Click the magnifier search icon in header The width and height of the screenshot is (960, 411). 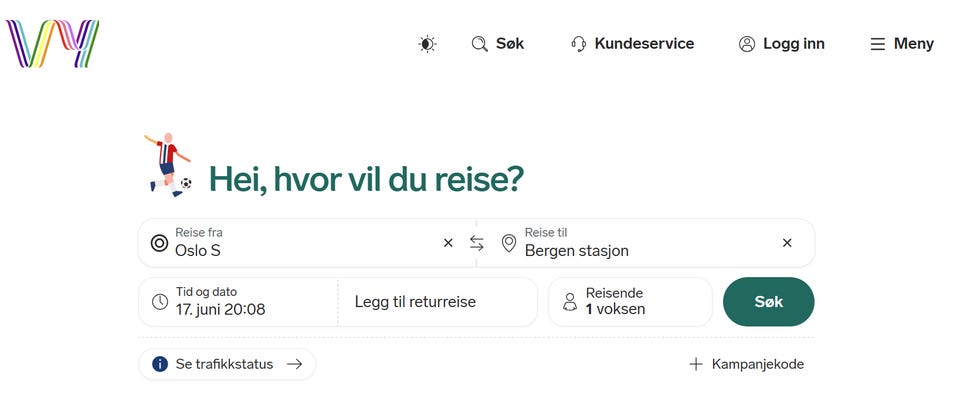click(479, 44)
